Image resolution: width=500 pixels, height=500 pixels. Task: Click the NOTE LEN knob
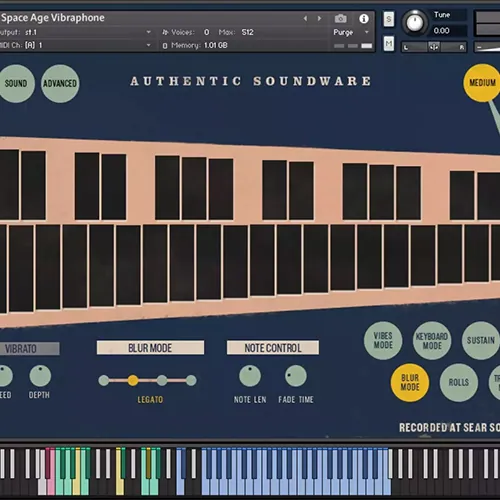click(250, 376)
